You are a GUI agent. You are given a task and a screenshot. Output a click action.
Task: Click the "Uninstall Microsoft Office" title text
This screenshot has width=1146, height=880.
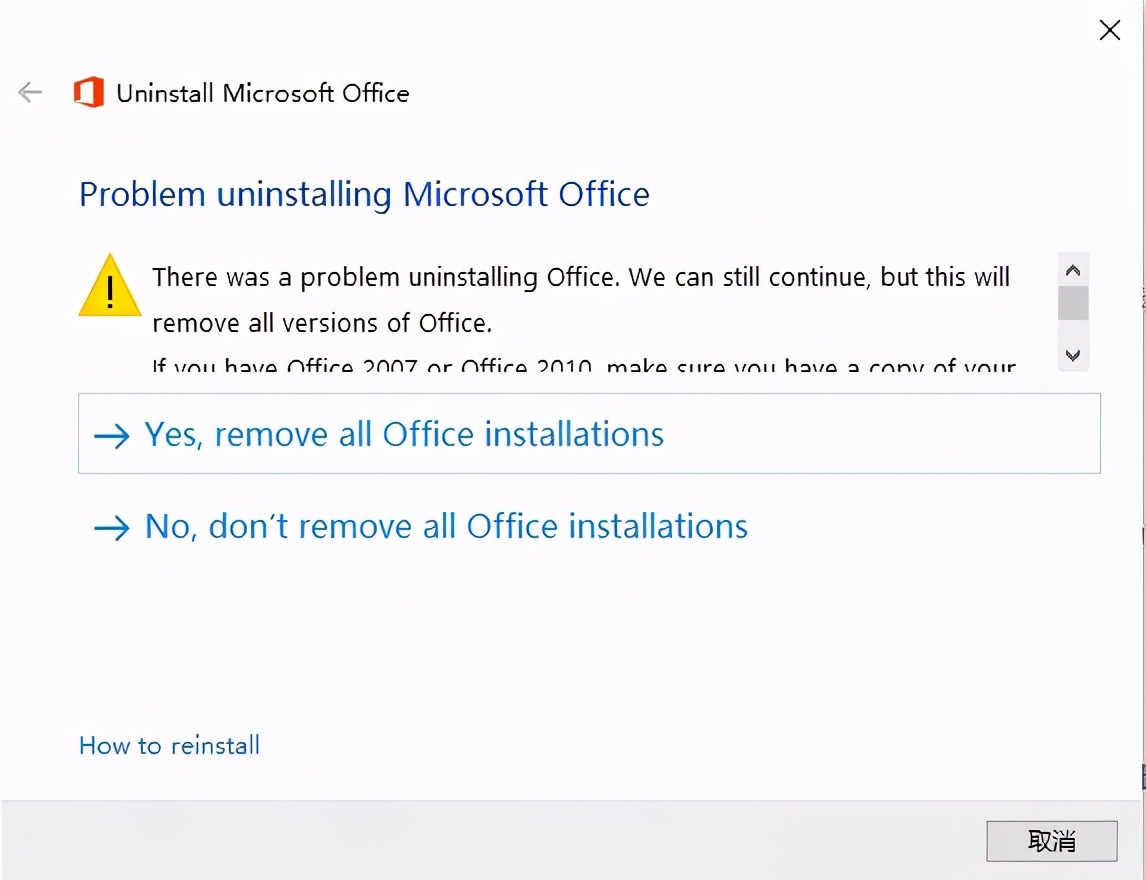click(x=263, y=93)
